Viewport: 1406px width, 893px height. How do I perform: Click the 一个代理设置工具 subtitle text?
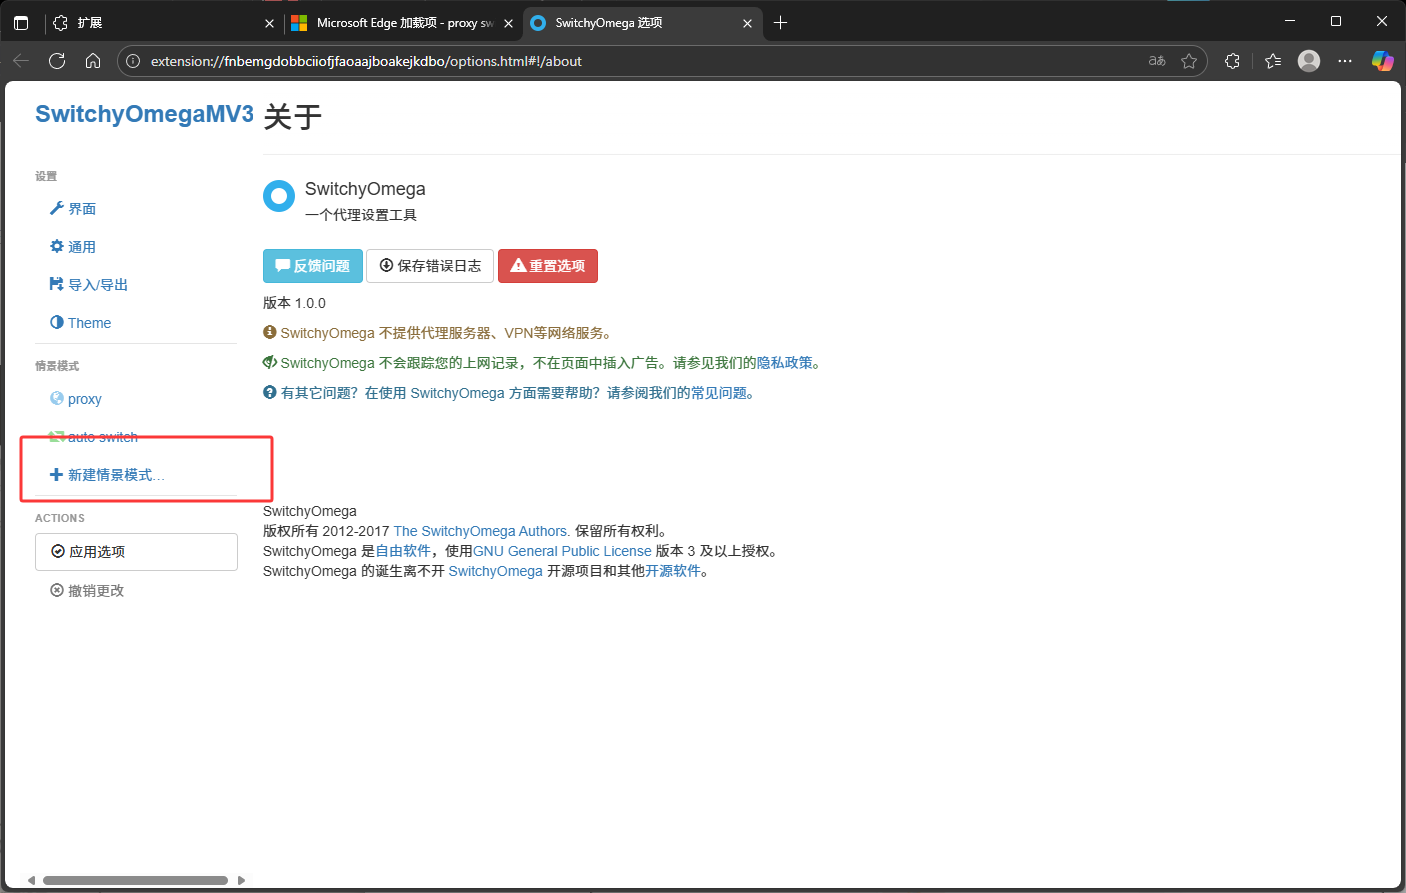[361, 215]
